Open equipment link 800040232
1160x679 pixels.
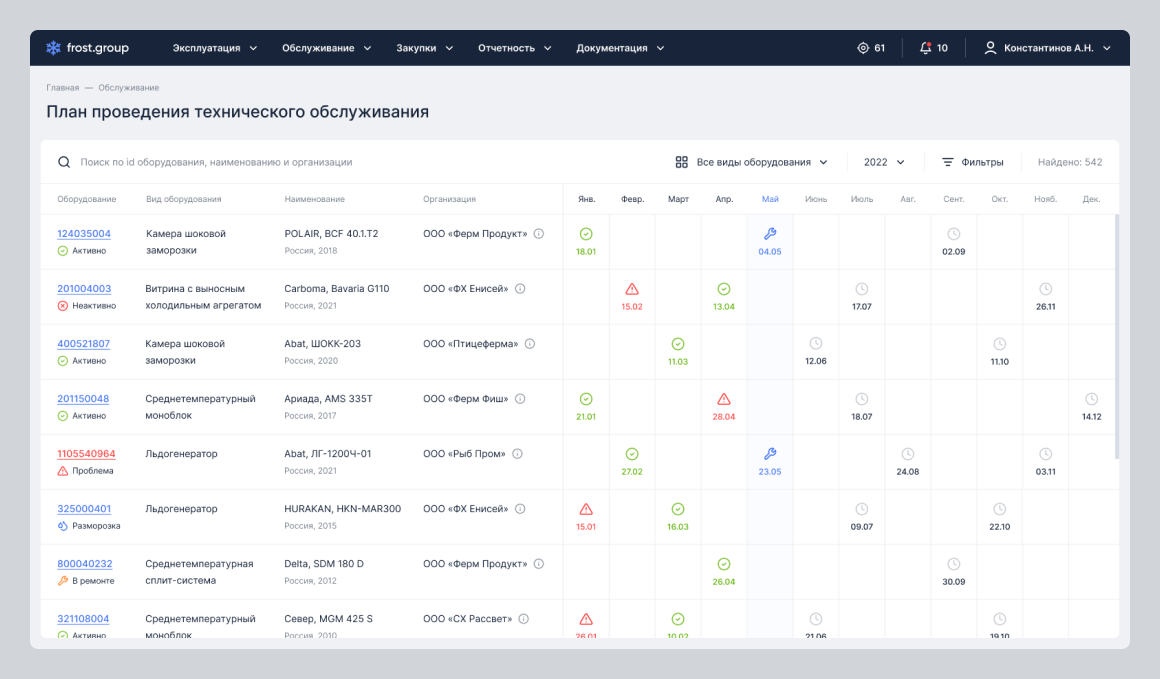84,564
